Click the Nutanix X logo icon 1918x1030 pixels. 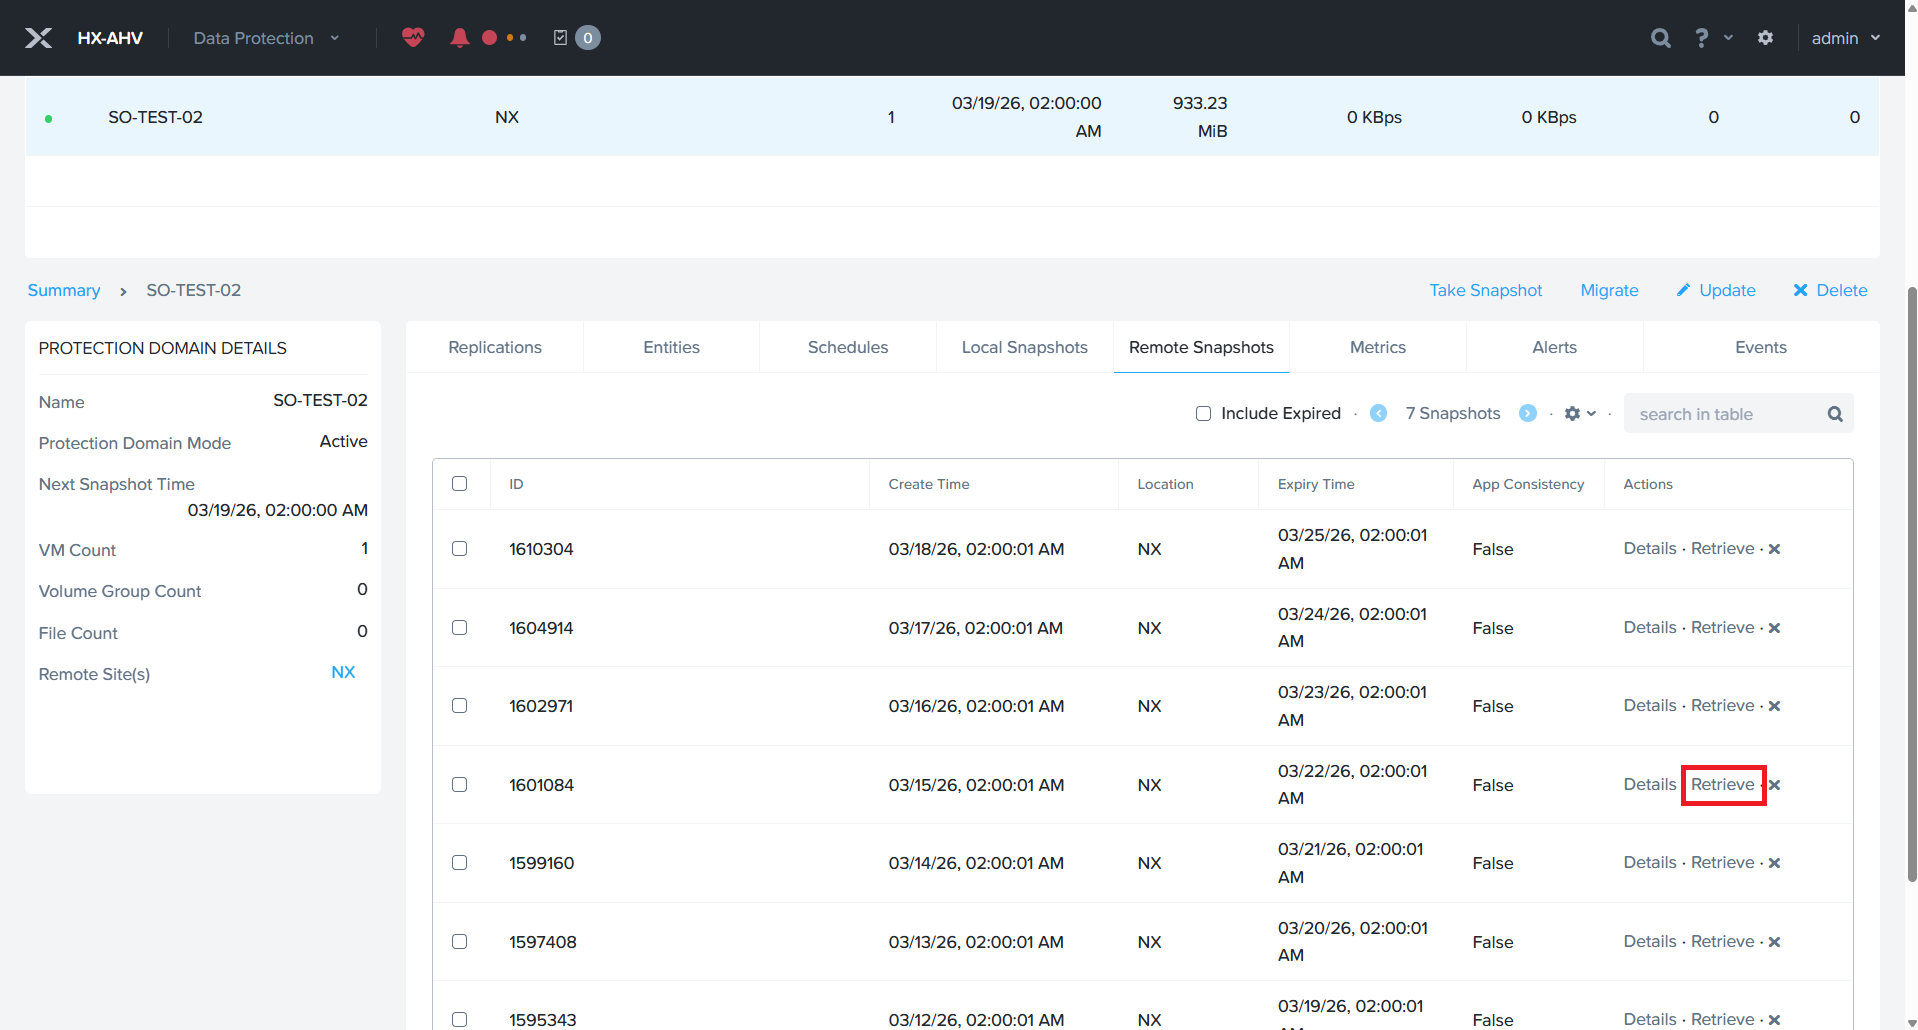click(x=38, y=38)
